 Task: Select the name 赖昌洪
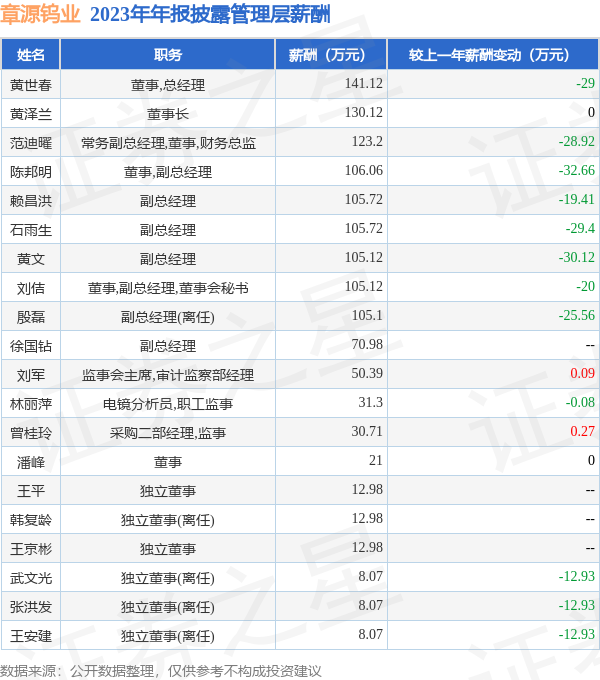31,201
